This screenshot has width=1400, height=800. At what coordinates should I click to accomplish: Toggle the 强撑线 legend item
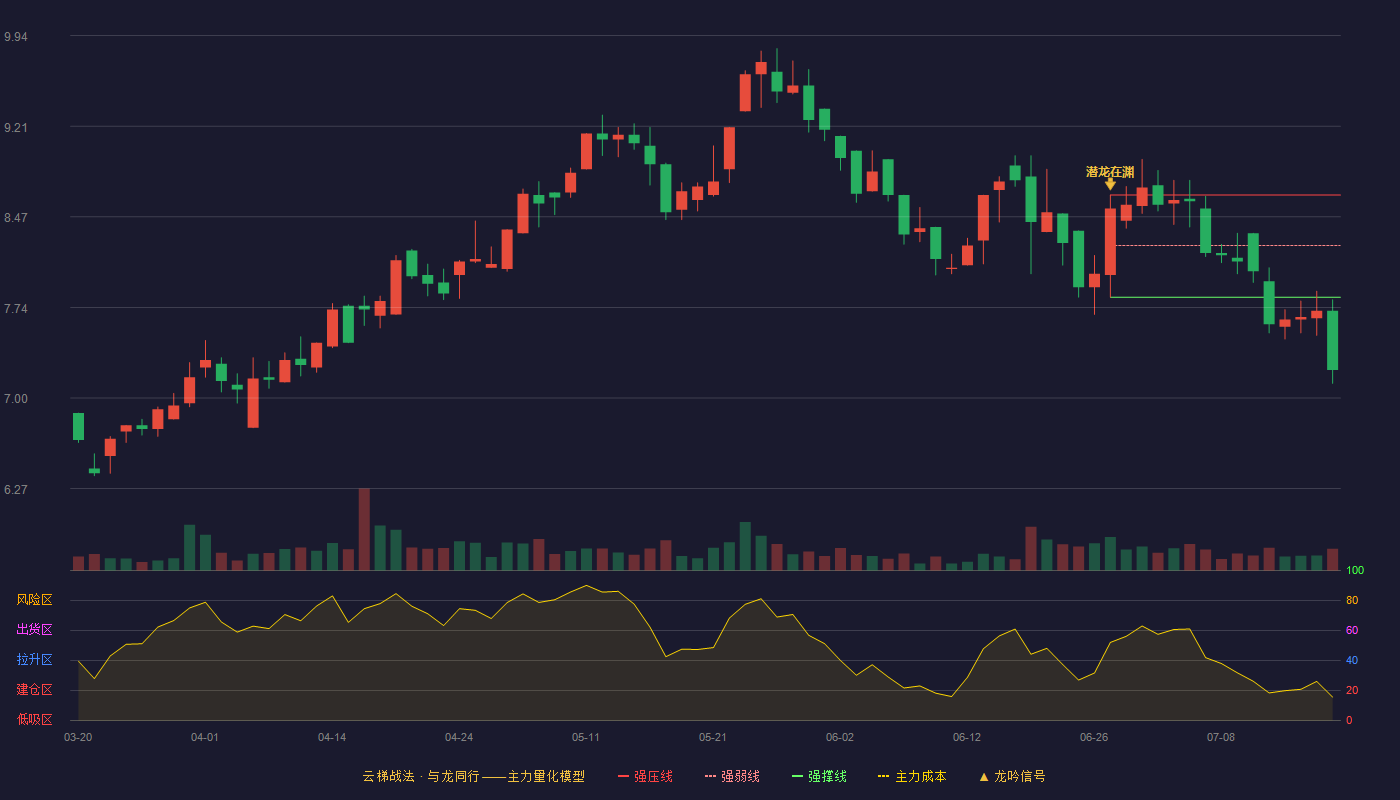pyautogui.click(x=819, y=776)
